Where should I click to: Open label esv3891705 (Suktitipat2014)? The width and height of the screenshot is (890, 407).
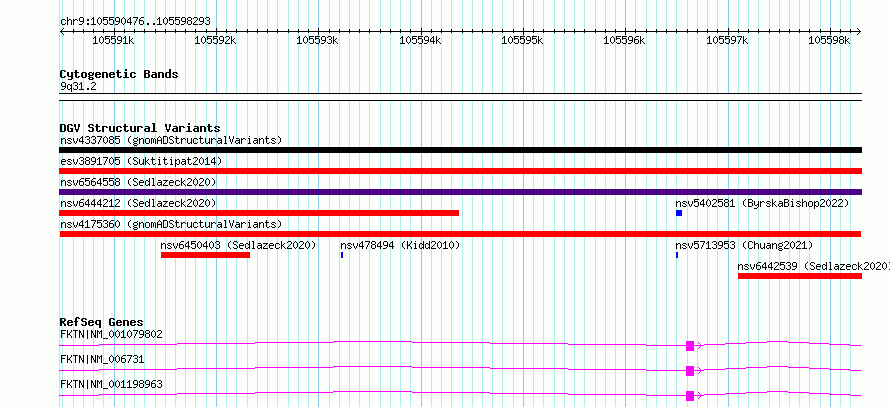click(x=141, y=161)
